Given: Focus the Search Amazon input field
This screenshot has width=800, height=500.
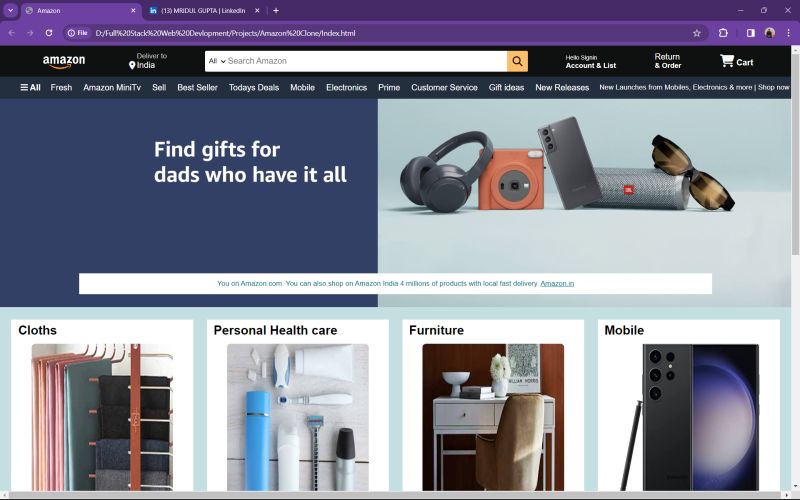Looking at the screenshot, I should (x=366, y=61).
